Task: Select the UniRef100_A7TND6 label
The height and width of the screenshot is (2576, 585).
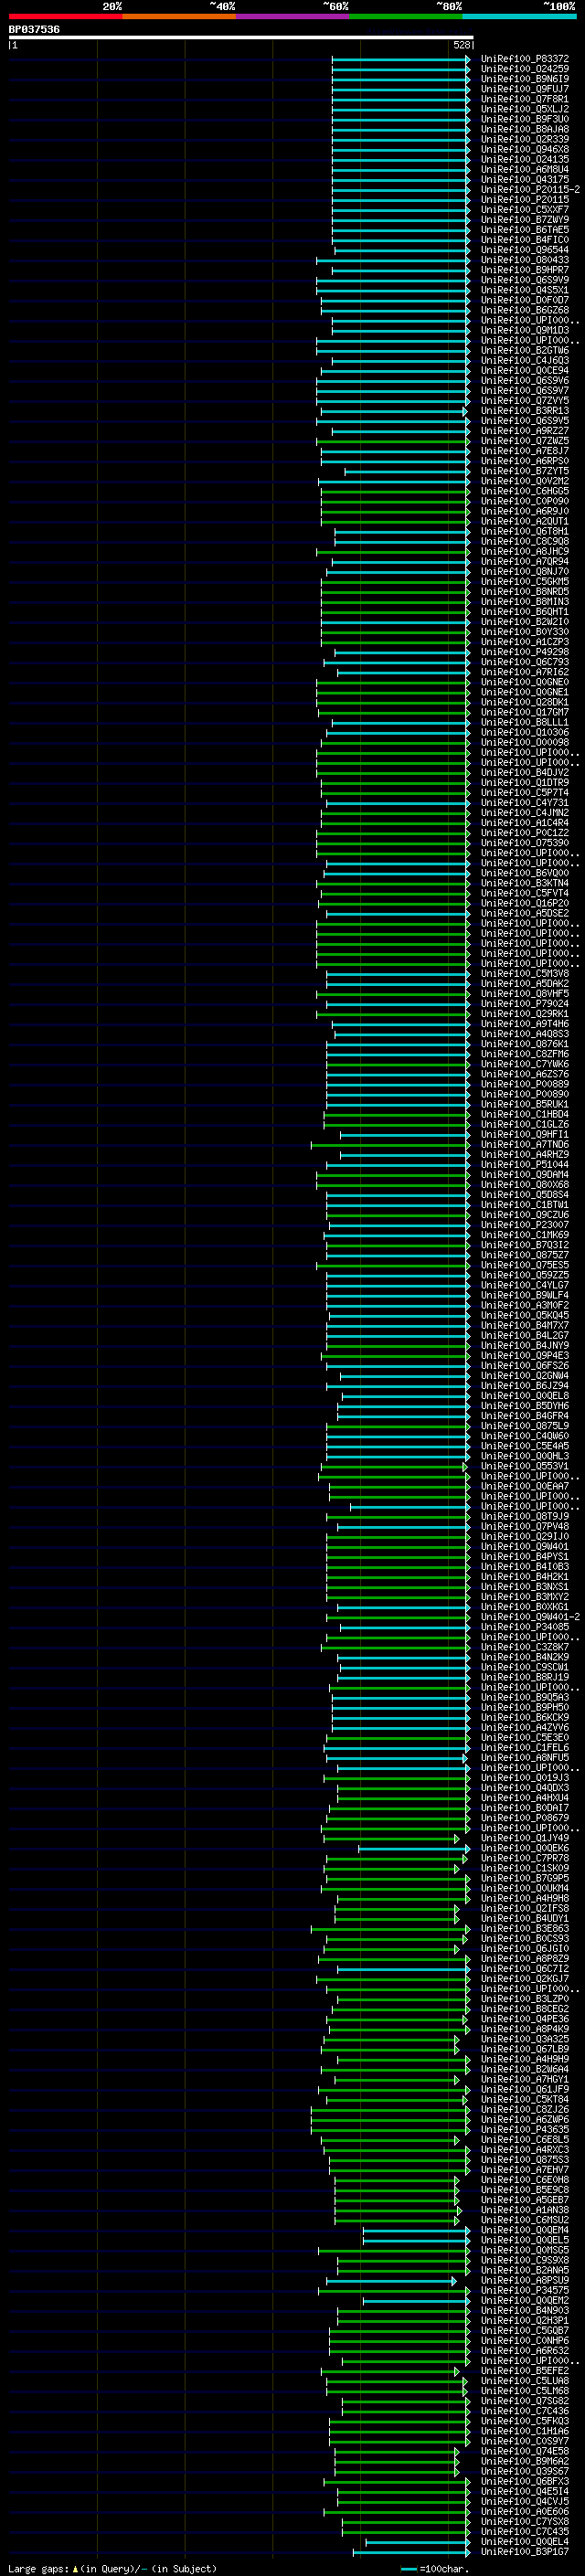Action: pos(524,1144)
